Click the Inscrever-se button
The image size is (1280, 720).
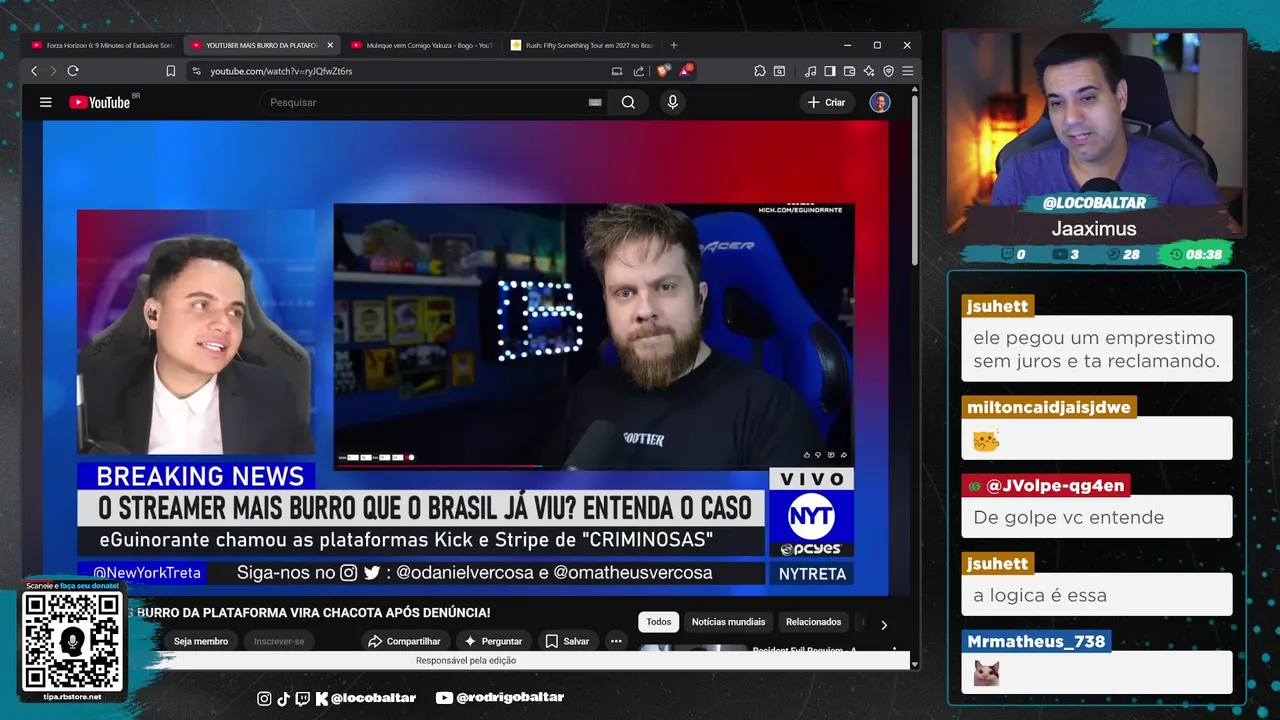tap(279, 641)
